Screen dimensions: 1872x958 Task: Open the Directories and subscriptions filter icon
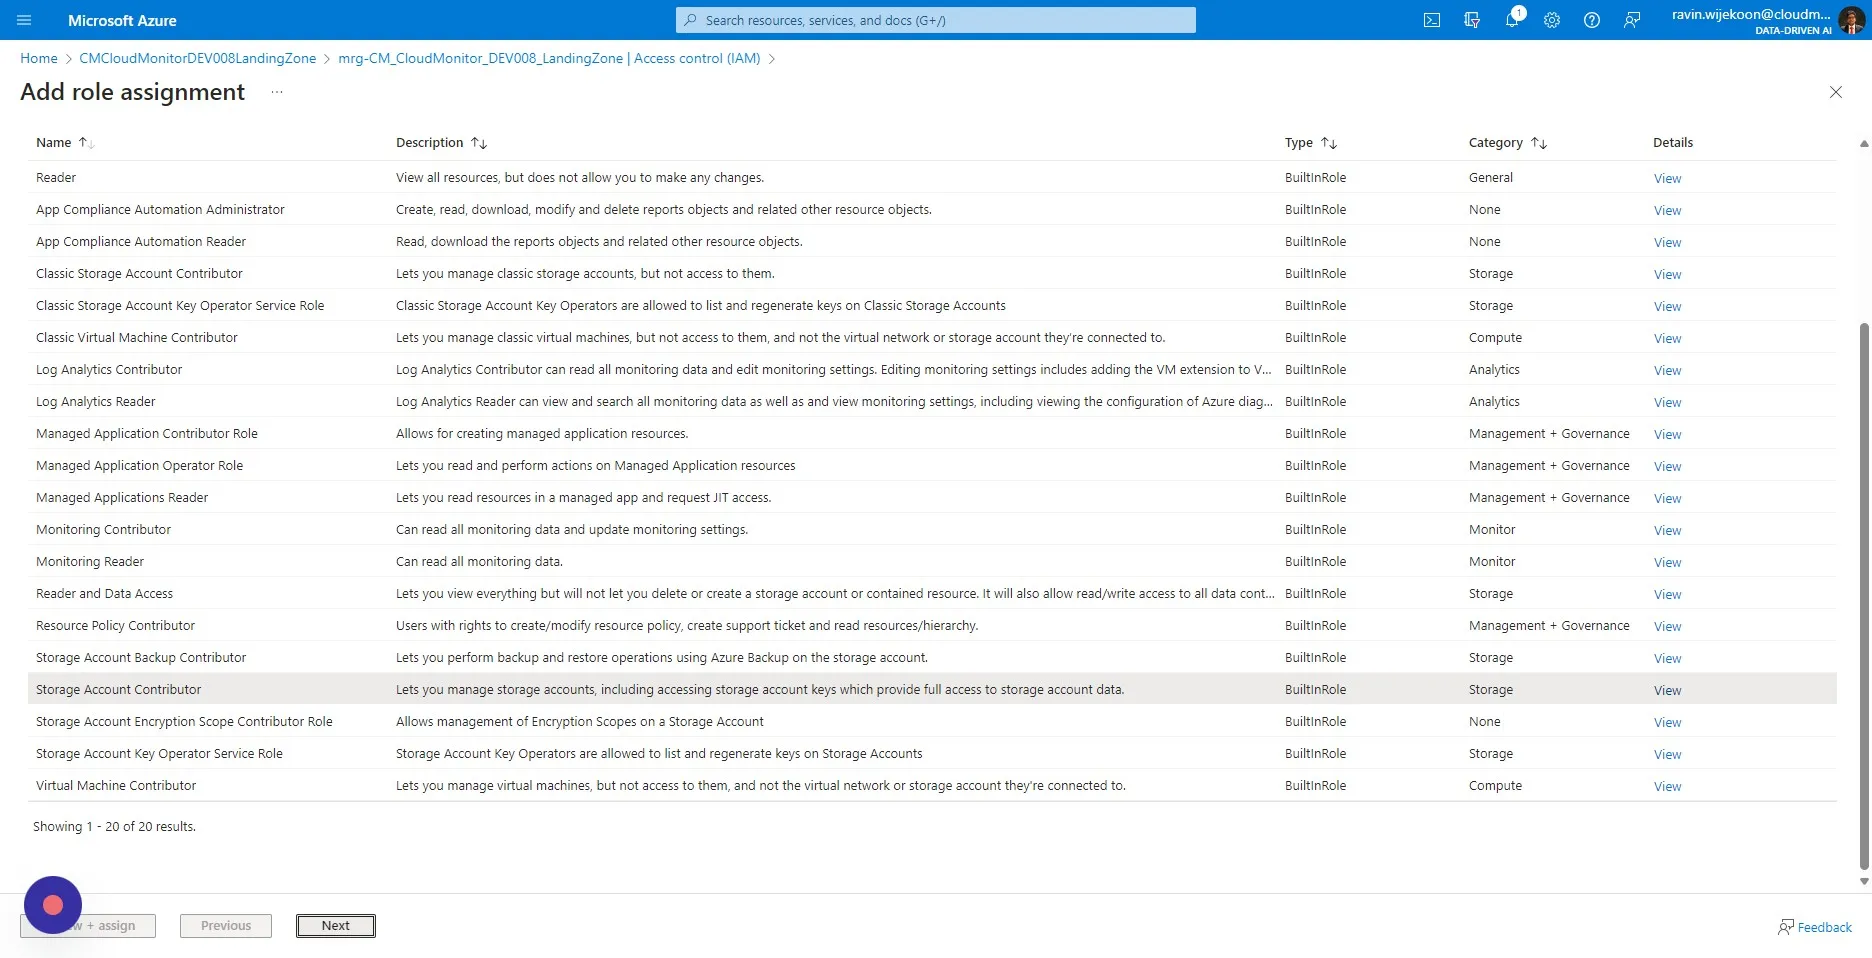click(1472, 20)
